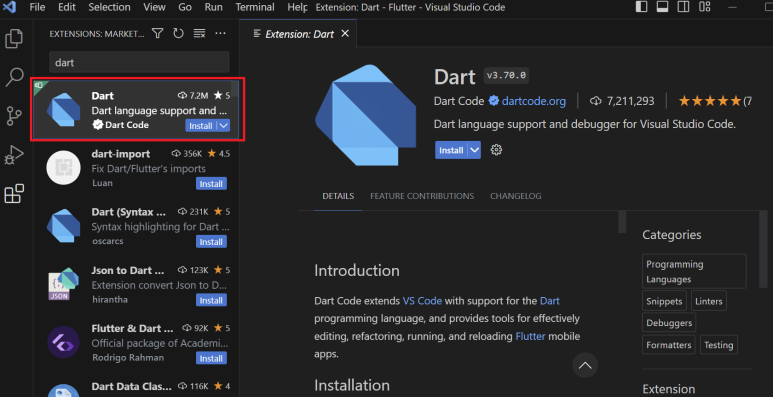The width and height of the screenshot is (773, 397).
Task: Install Dart from the details page
Action: [451, 150]
